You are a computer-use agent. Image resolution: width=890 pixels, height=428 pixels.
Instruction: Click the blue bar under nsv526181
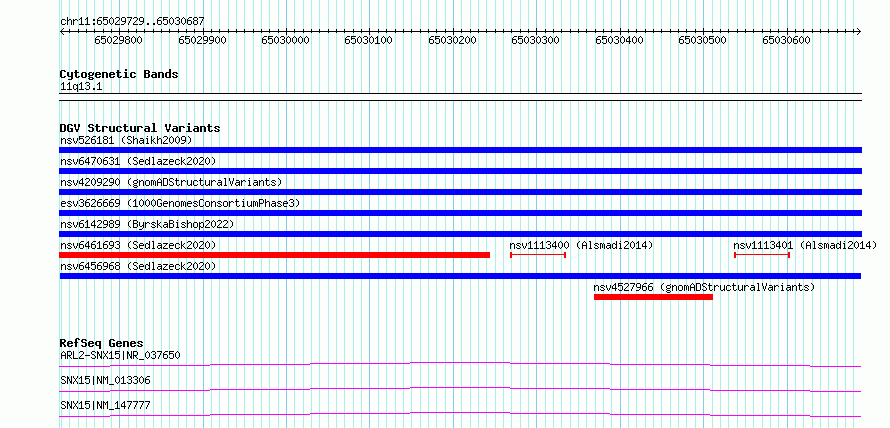click(460, 150)
